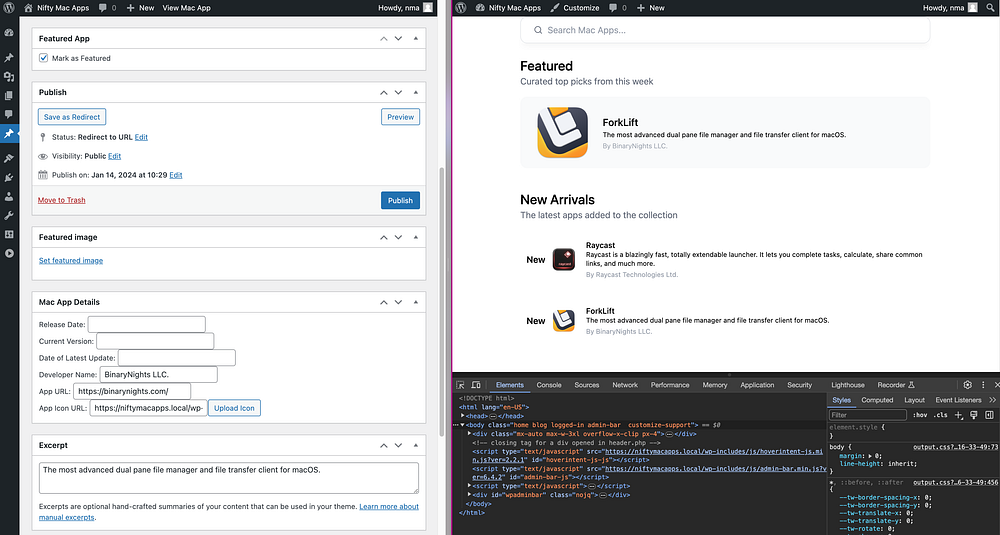The image size is (1000, 535).
Task: Toggle the rendering emulations paintbrush icon in Styles
Action: point(974,415)
